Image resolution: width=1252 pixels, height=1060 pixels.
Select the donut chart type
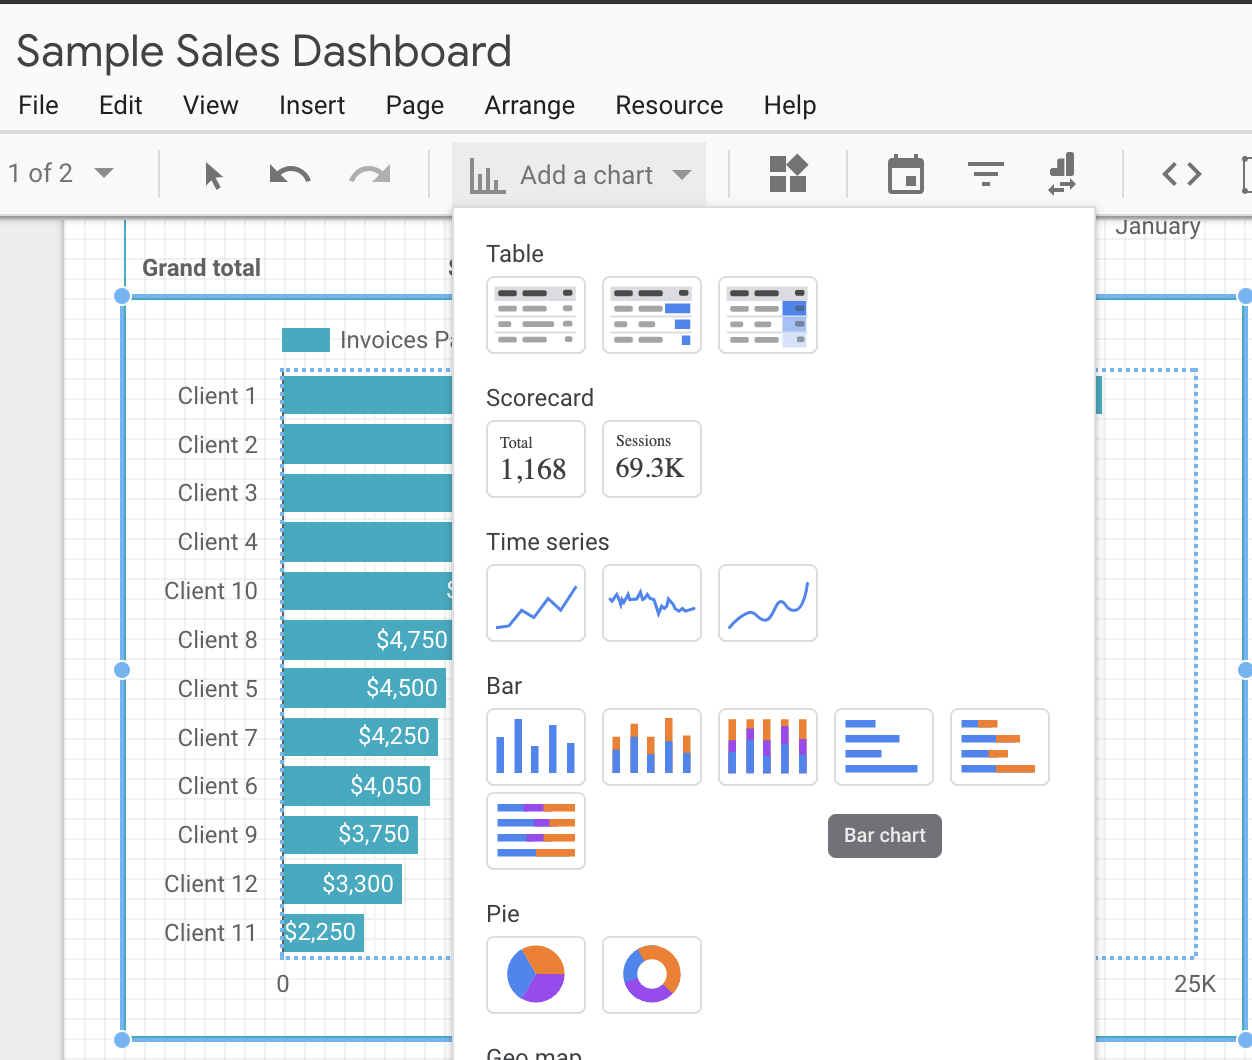pos(651,975)
